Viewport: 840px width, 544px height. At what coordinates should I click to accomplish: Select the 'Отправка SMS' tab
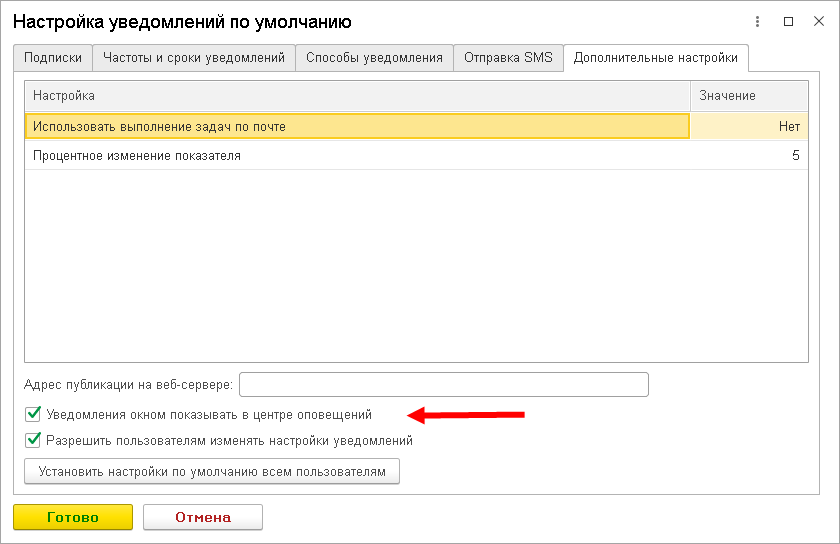coord(508,58)
